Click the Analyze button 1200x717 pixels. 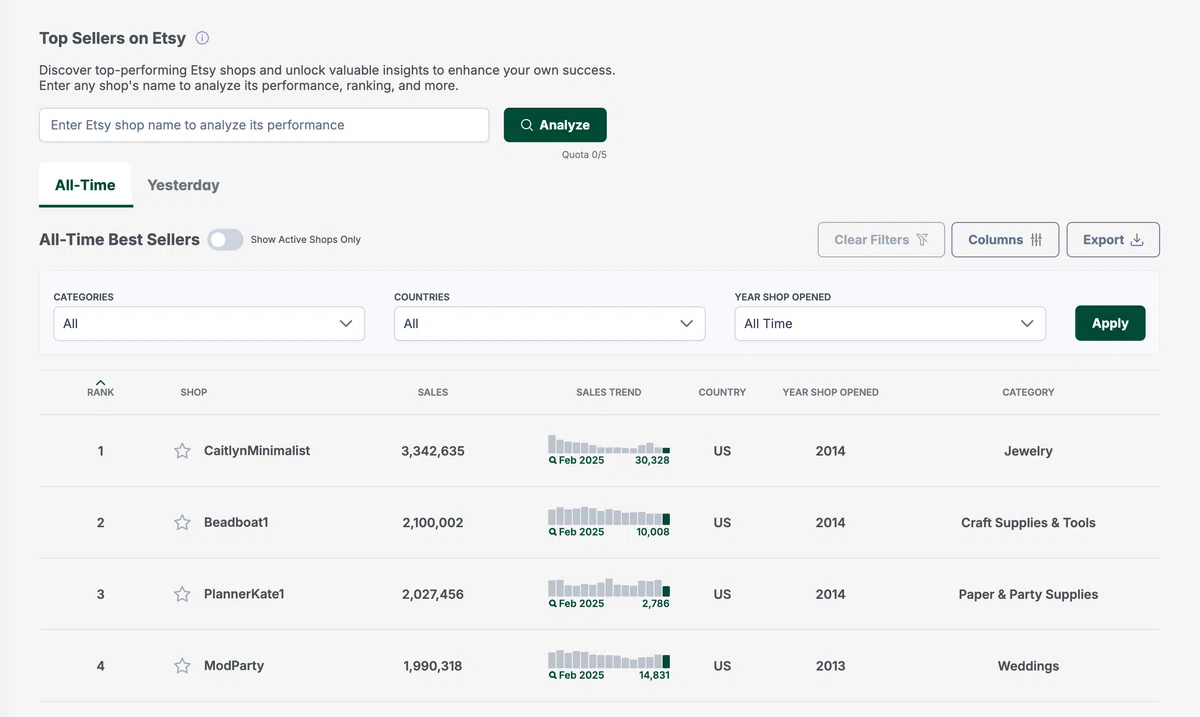pos(555,125)
